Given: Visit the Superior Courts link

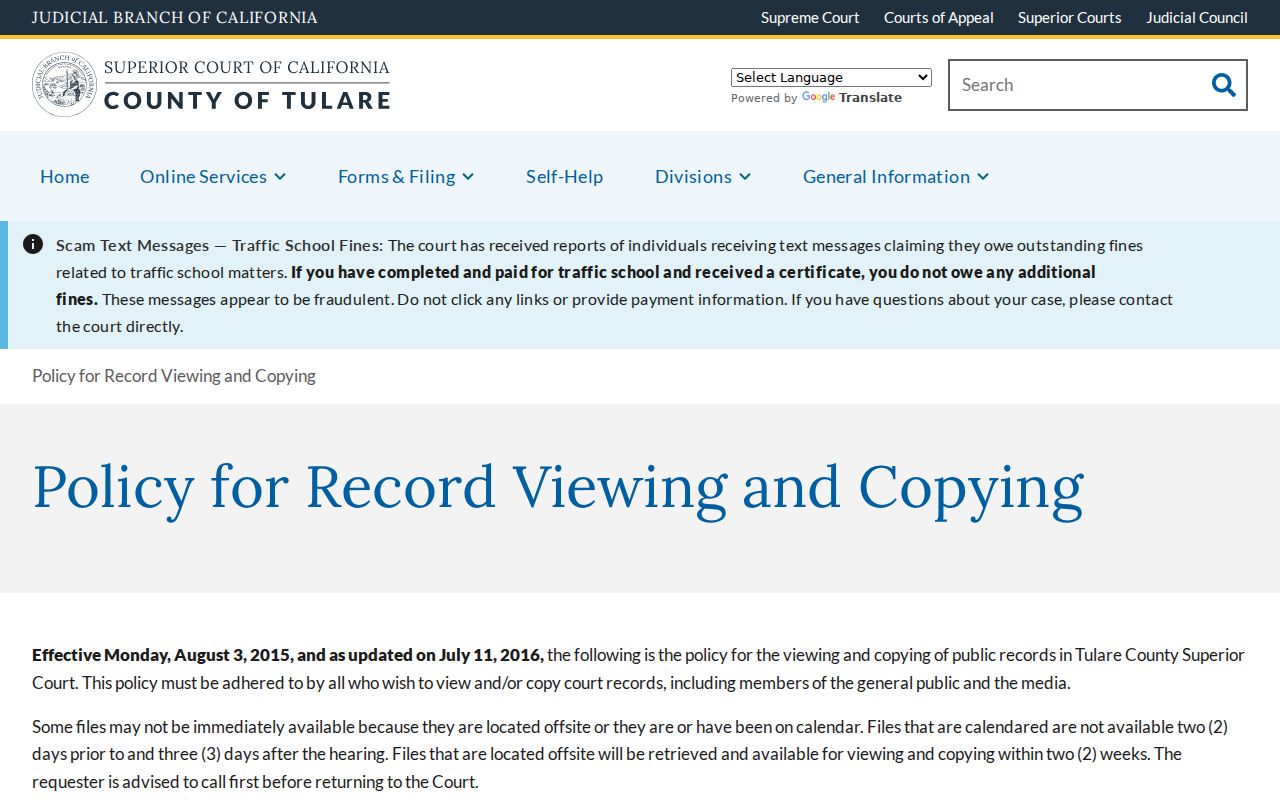Looking at the screenshot, I should tap(1069, 17).
